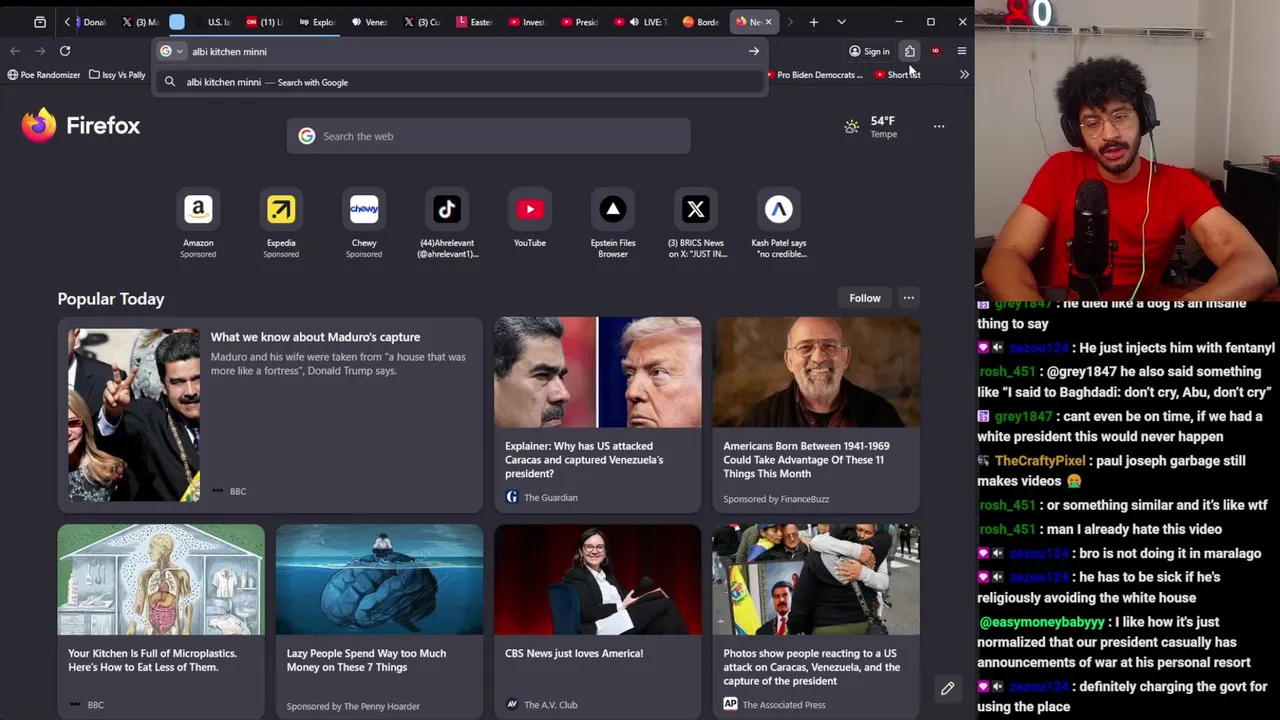Show more bookmarks with the overflow chevron
This screenshot has height=720, width=1280.
[x=963, y=74]
